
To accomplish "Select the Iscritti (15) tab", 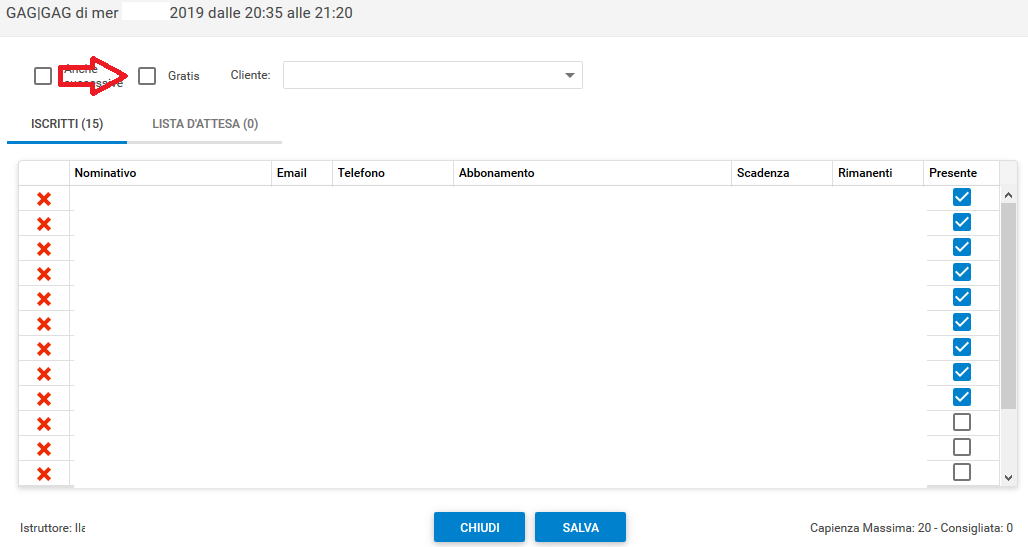I will pos(66,124).
